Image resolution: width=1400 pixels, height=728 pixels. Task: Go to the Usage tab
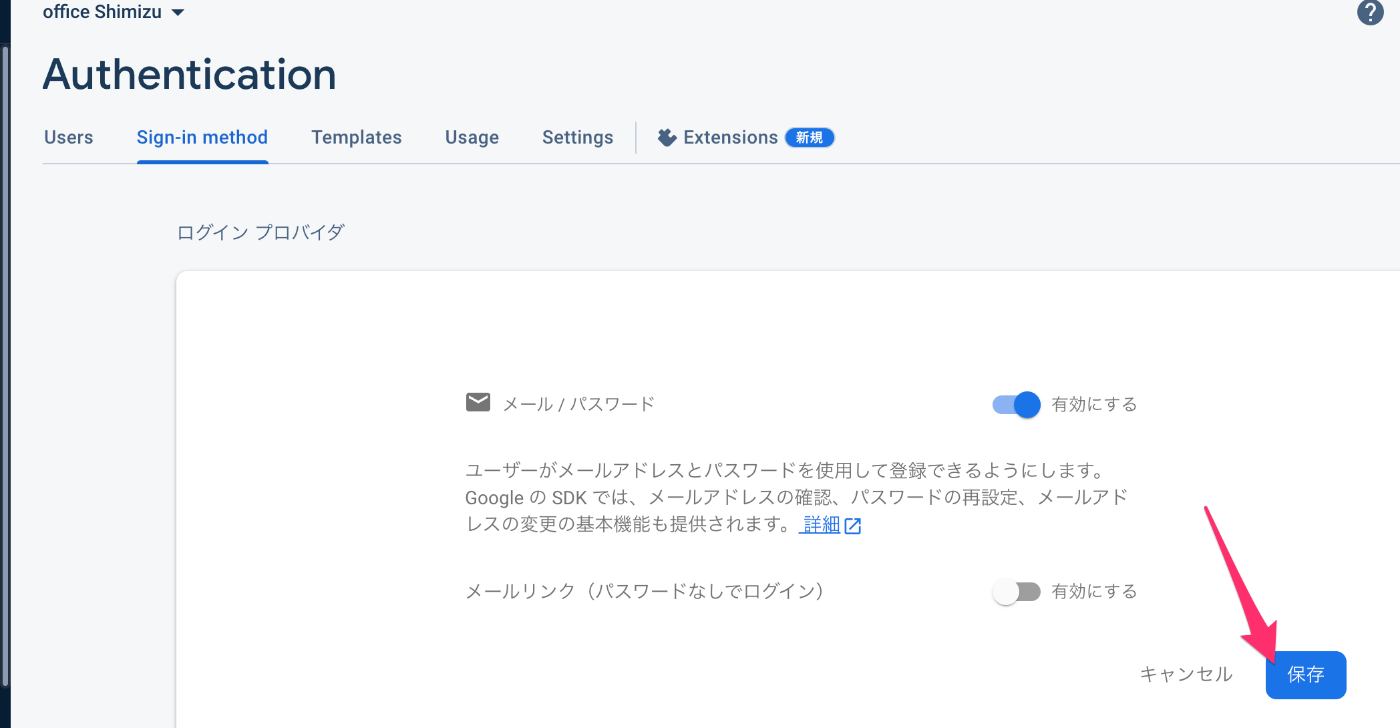coord(472,138)
